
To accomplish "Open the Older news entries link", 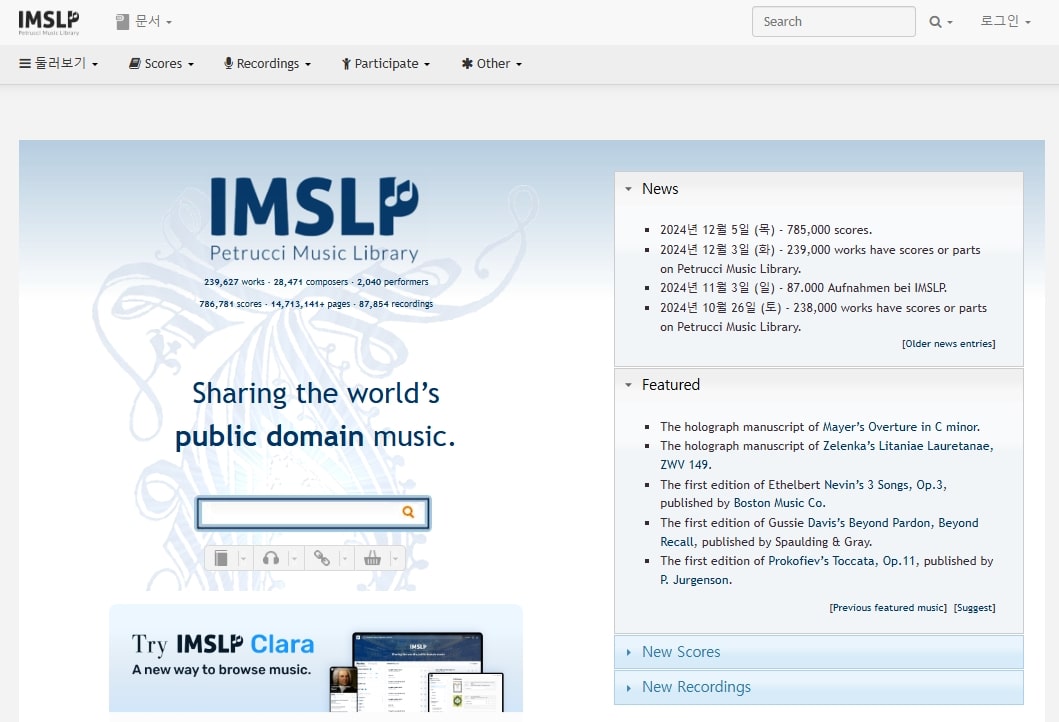I will click(948, 344).
